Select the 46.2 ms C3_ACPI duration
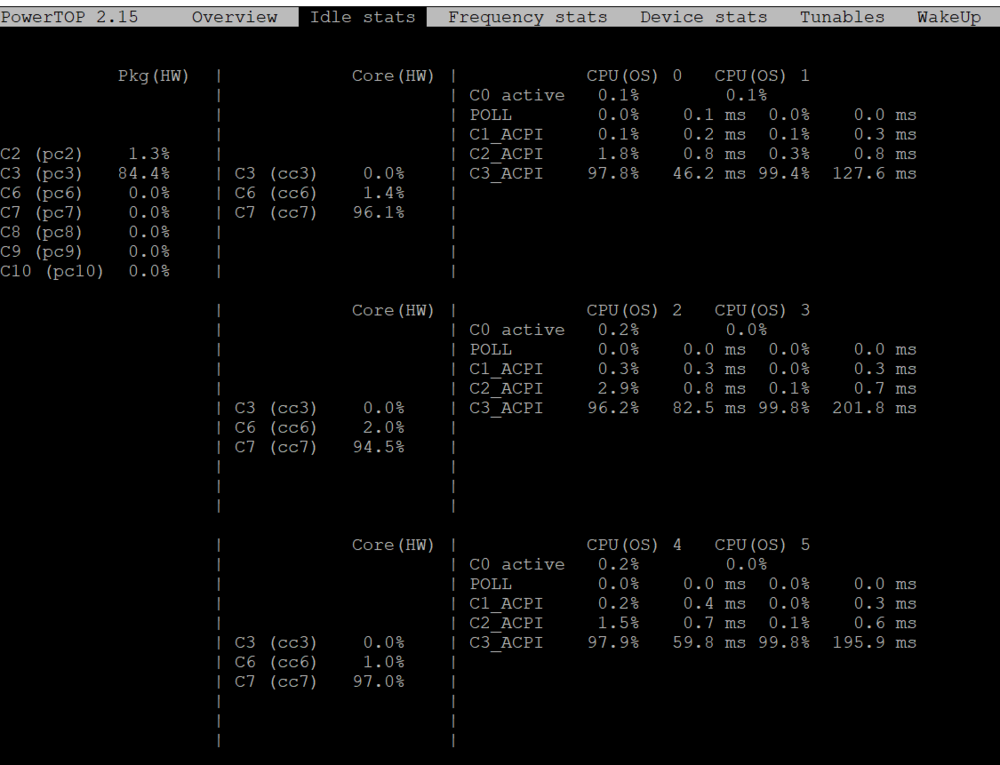 point(709,173)
